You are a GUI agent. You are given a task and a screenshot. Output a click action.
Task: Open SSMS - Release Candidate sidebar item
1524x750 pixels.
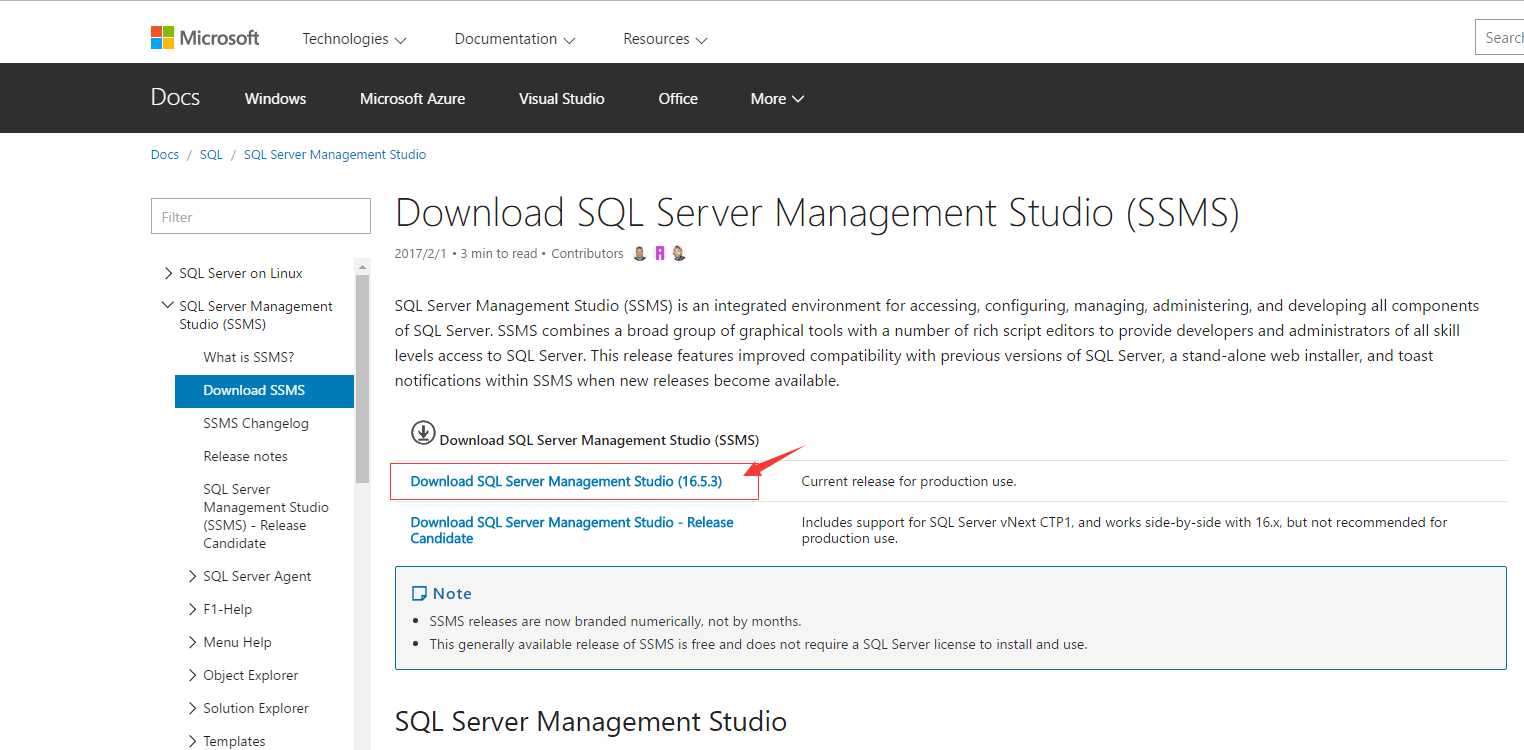click(x=266, y=516)
